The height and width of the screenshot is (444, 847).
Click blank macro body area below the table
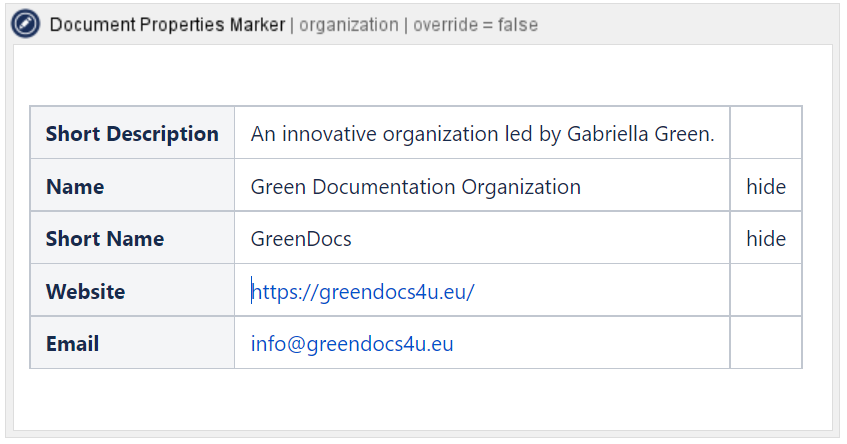tap(420, 400)
